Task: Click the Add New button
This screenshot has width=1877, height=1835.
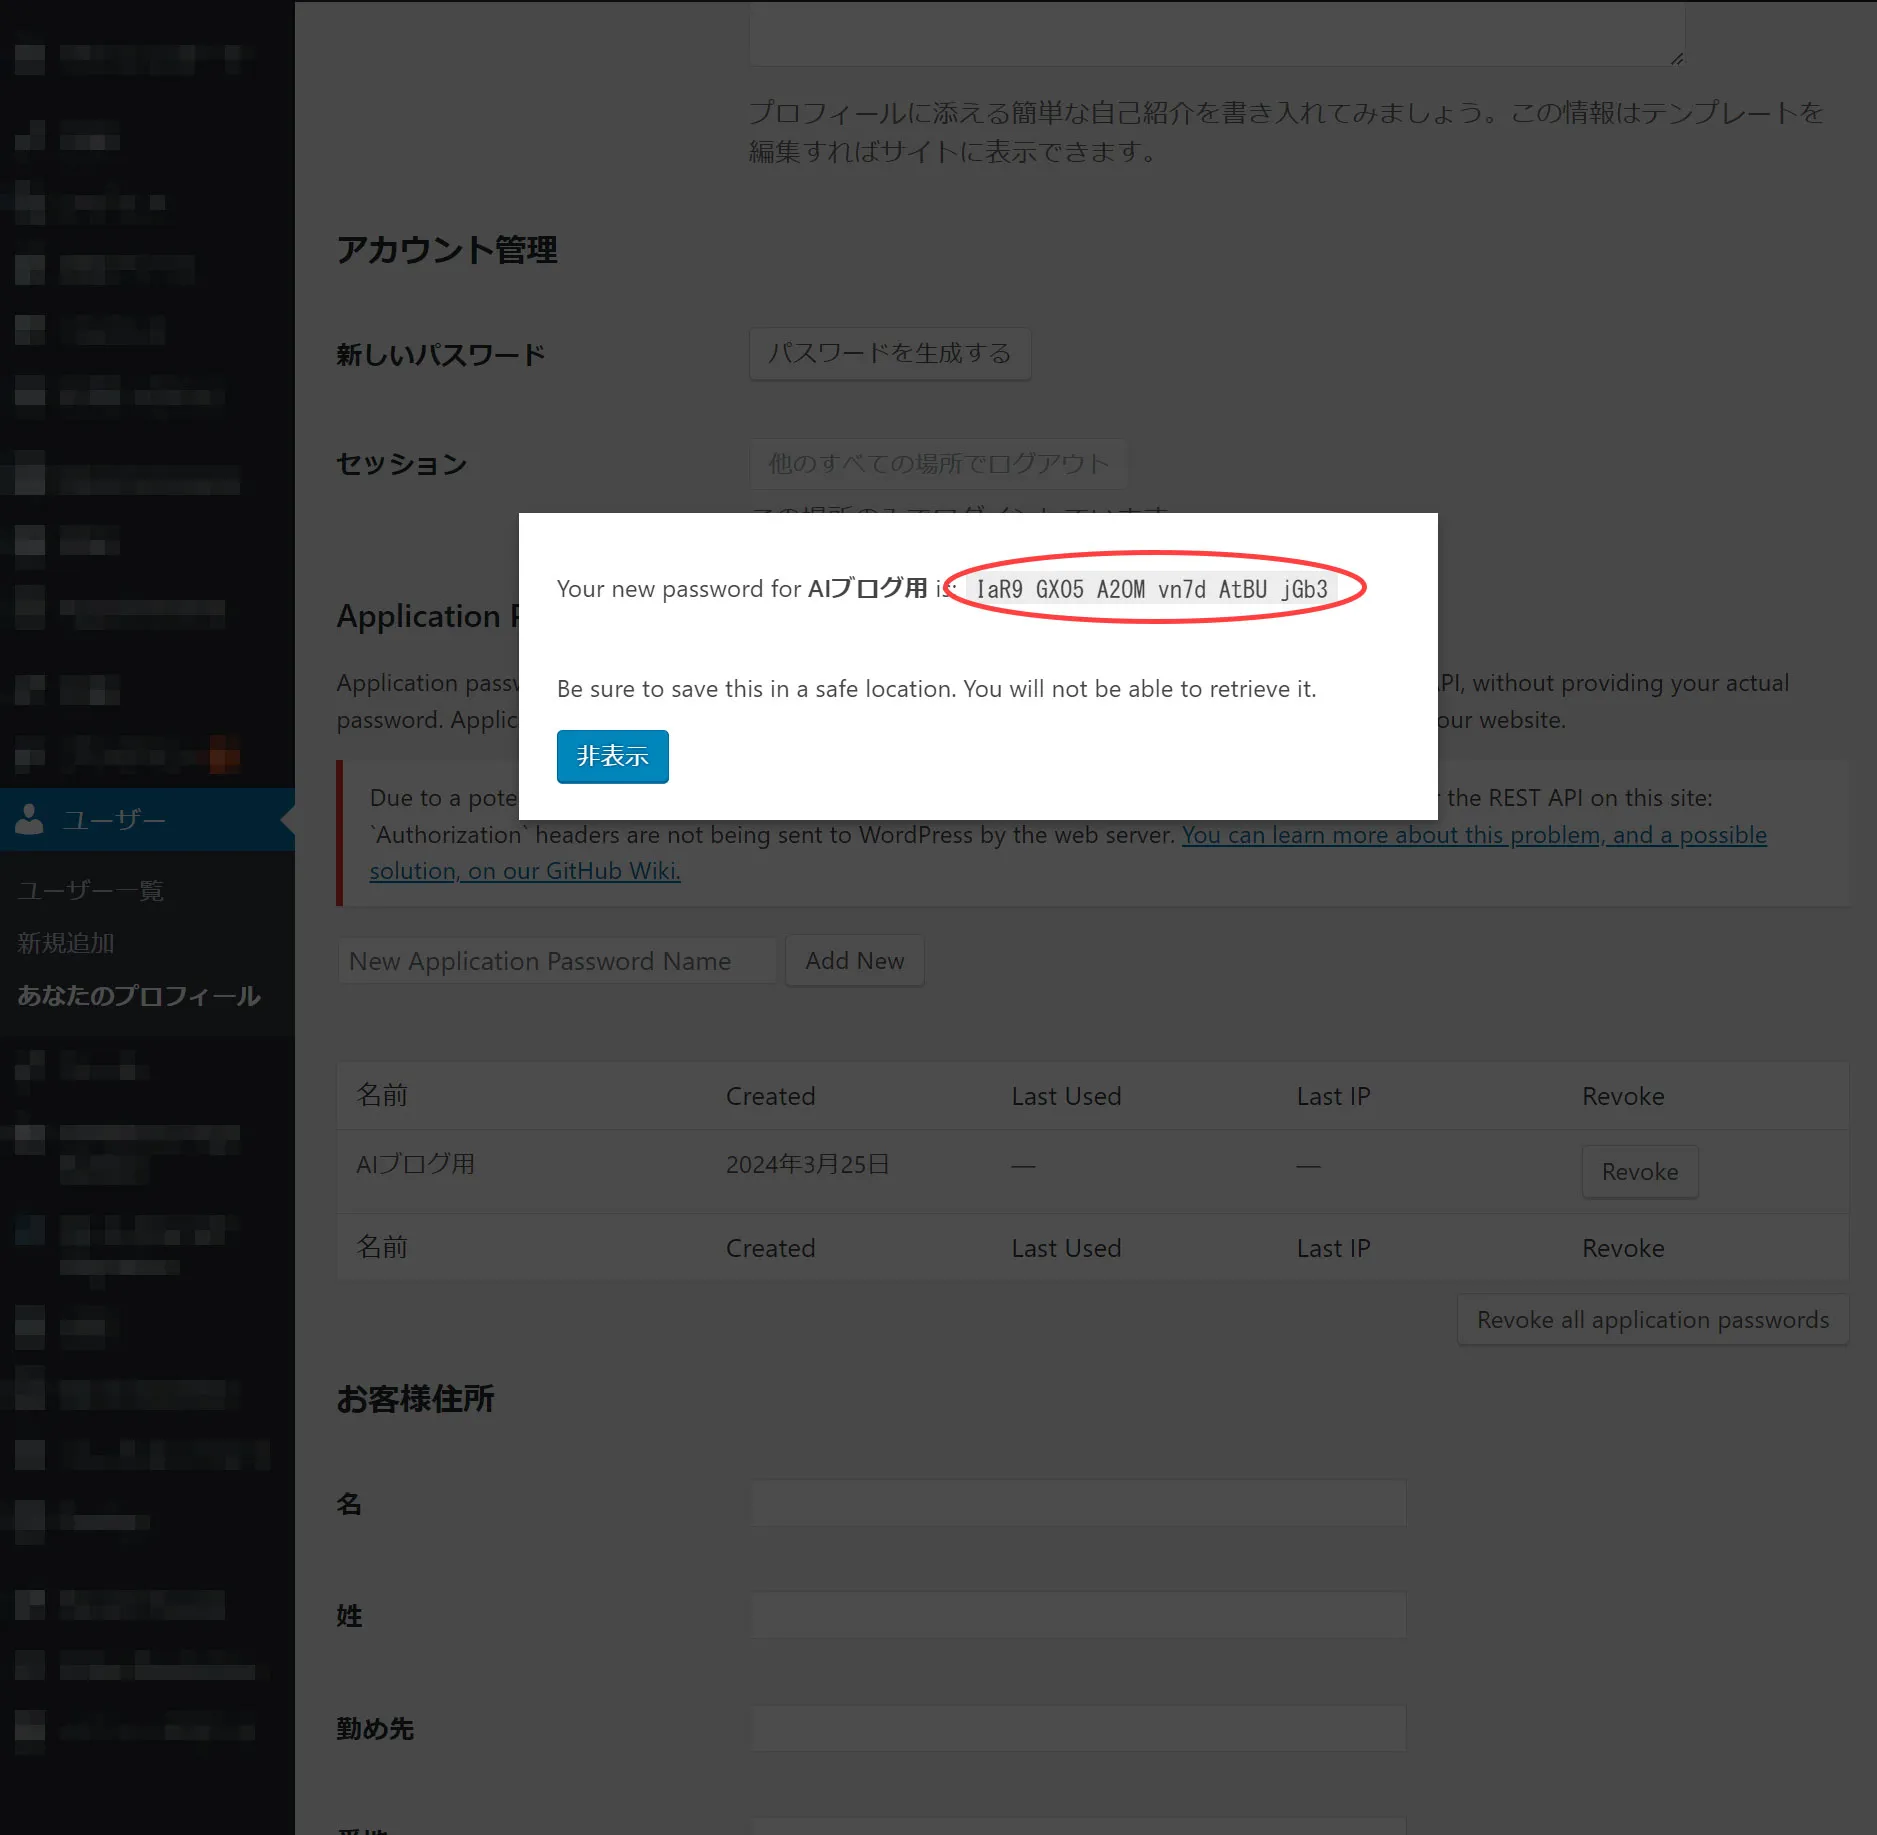Action: click(854, 961)
